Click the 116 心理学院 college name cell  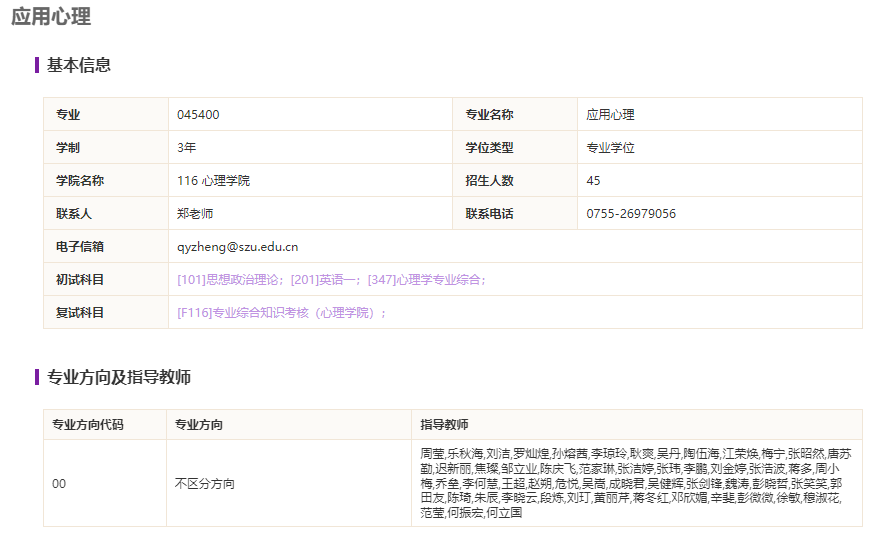click(213, 181)
